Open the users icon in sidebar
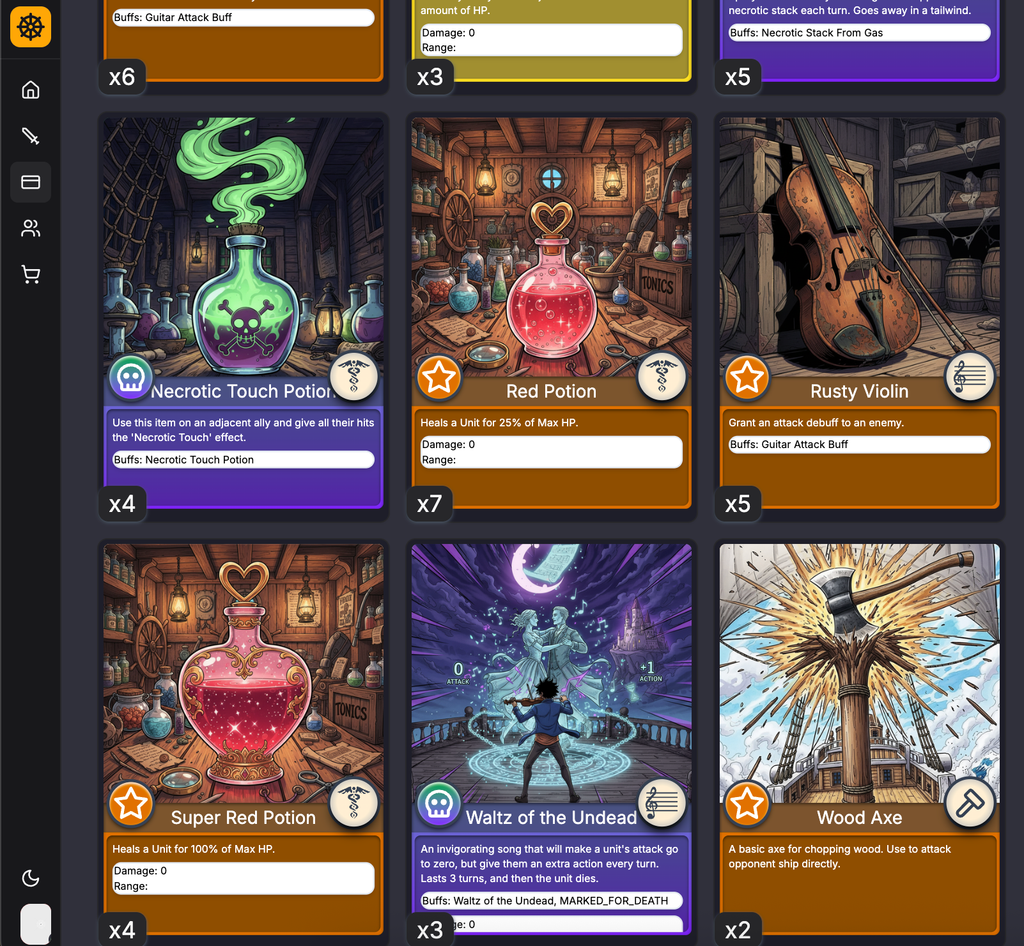The height and width of the screenshot is (946, 1024). click(x=31, y=228)
